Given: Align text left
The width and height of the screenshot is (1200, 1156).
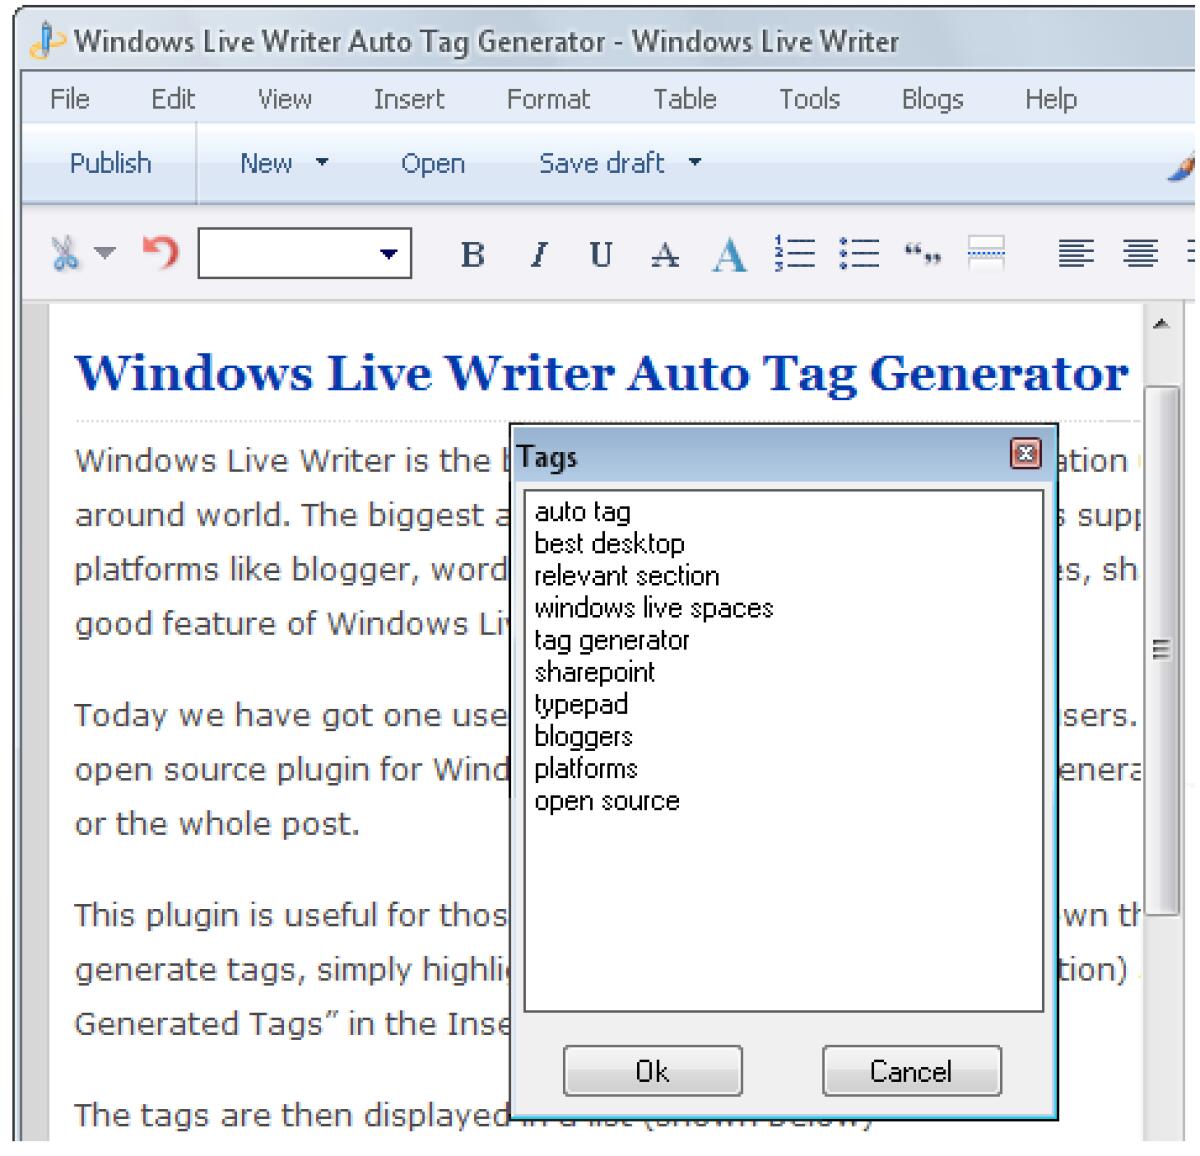Looking at the screenshot, I should point(1076,254).
